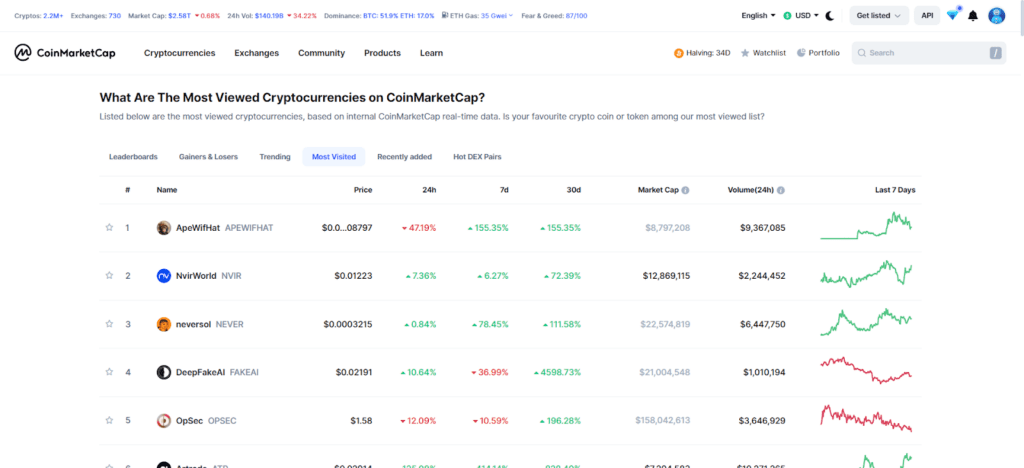Screen dimensions: 1024x468
Task: Switch to the Hot DEX Pairs tab
Action: 477,157
